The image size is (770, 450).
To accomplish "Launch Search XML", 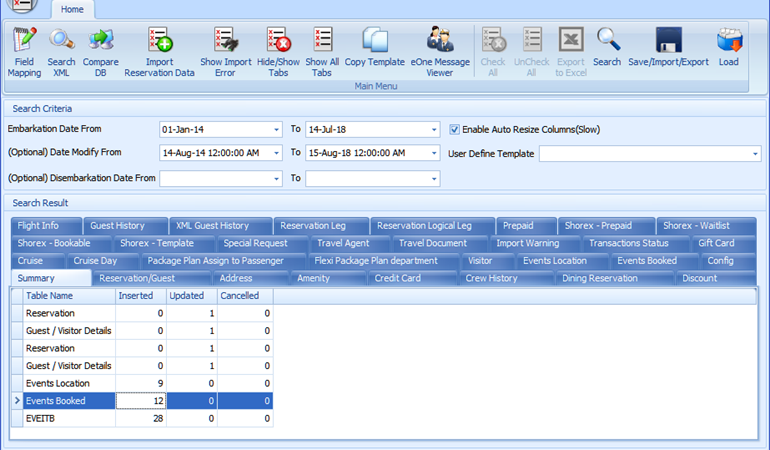I will [x=61, y=52].
